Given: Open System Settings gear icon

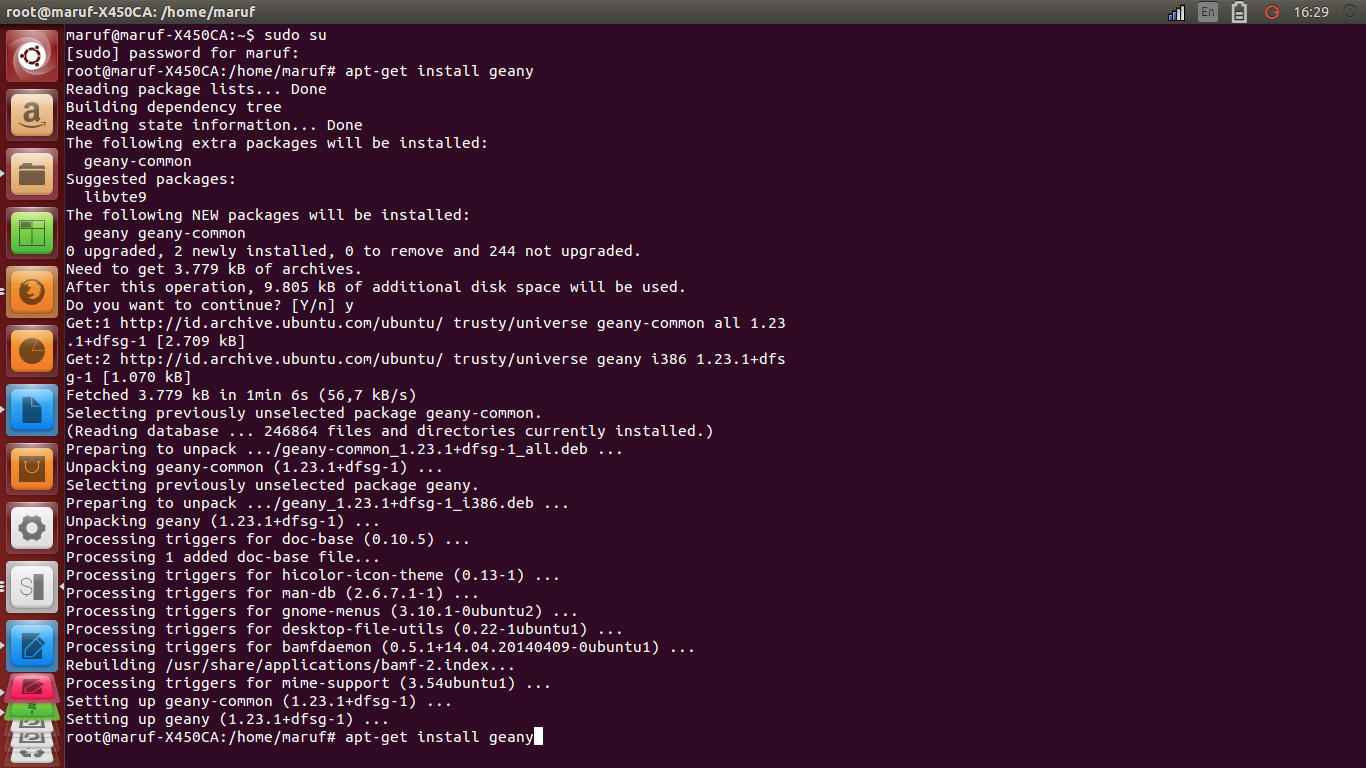Looking at the screenshot, I should [32, 528].
